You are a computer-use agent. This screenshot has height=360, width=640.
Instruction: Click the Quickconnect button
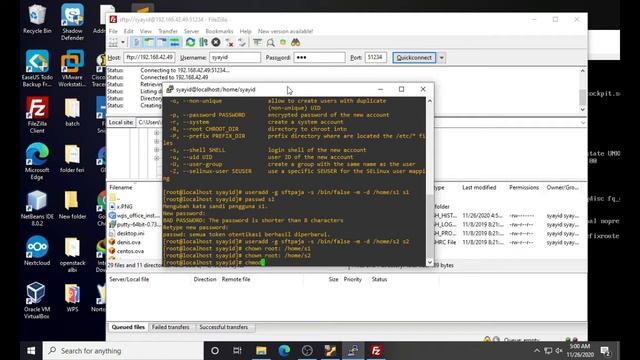pos(414,58)
